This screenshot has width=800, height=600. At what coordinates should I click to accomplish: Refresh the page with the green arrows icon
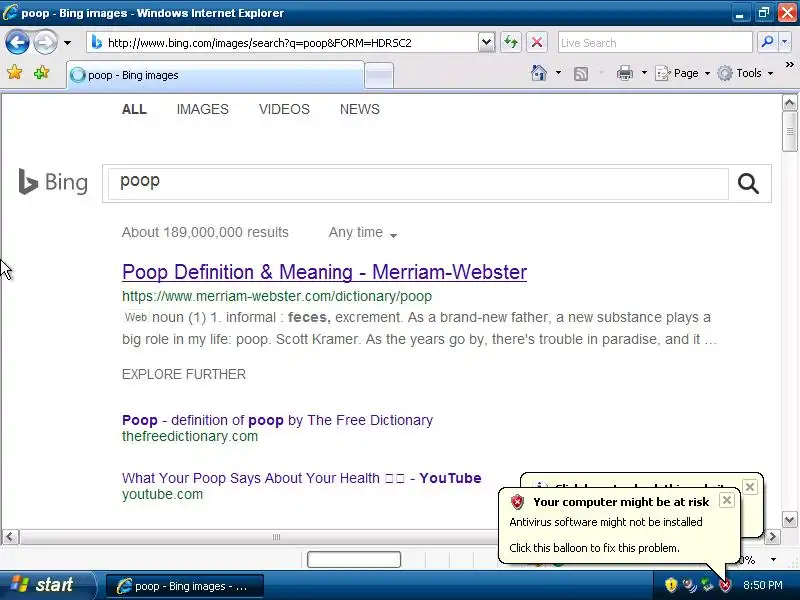pos(511,42)
